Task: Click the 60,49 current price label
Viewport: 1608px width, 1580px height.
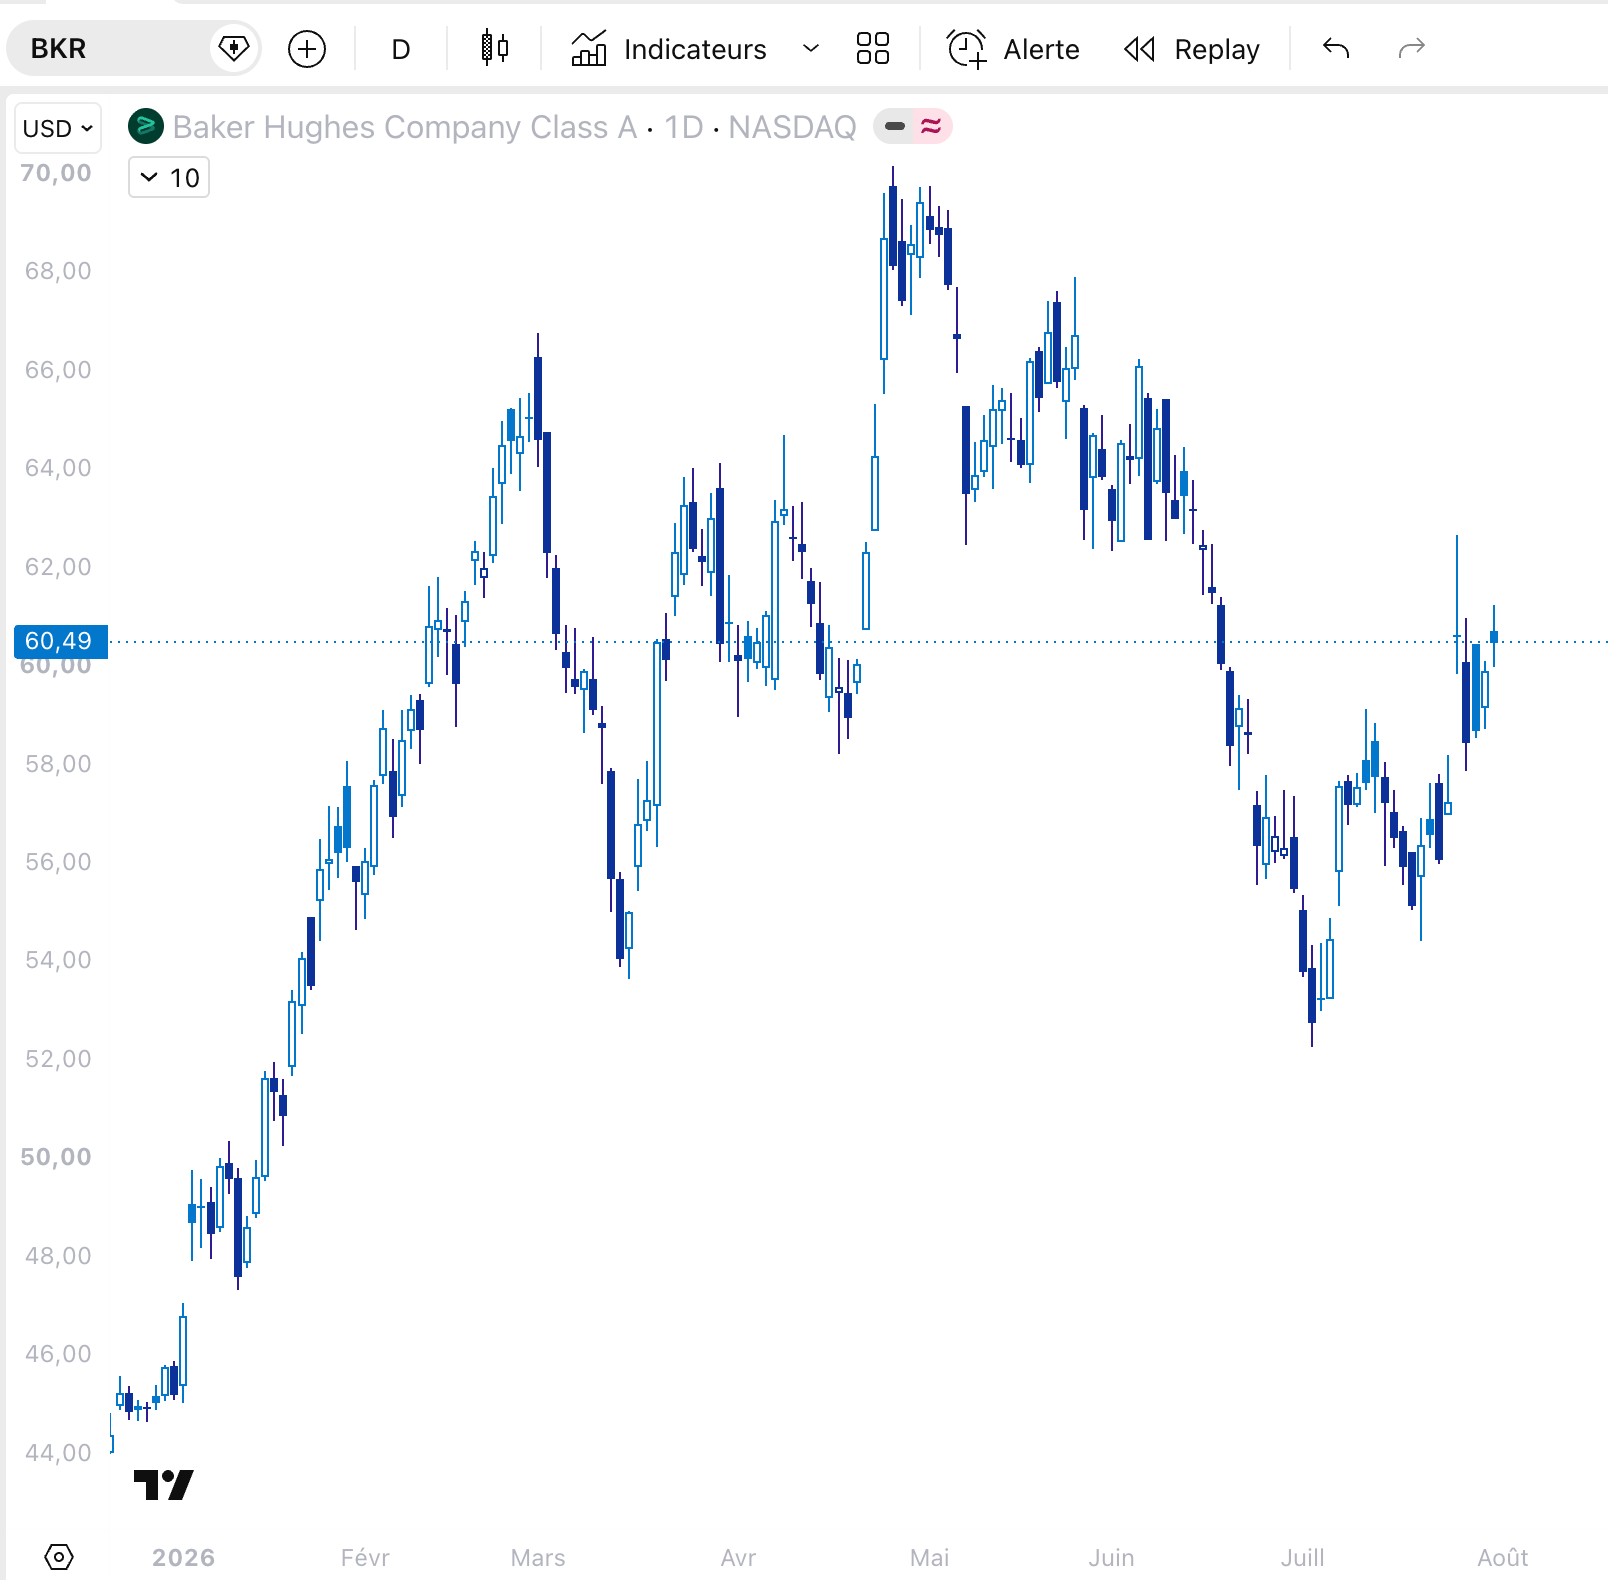Action: [59, 641]
